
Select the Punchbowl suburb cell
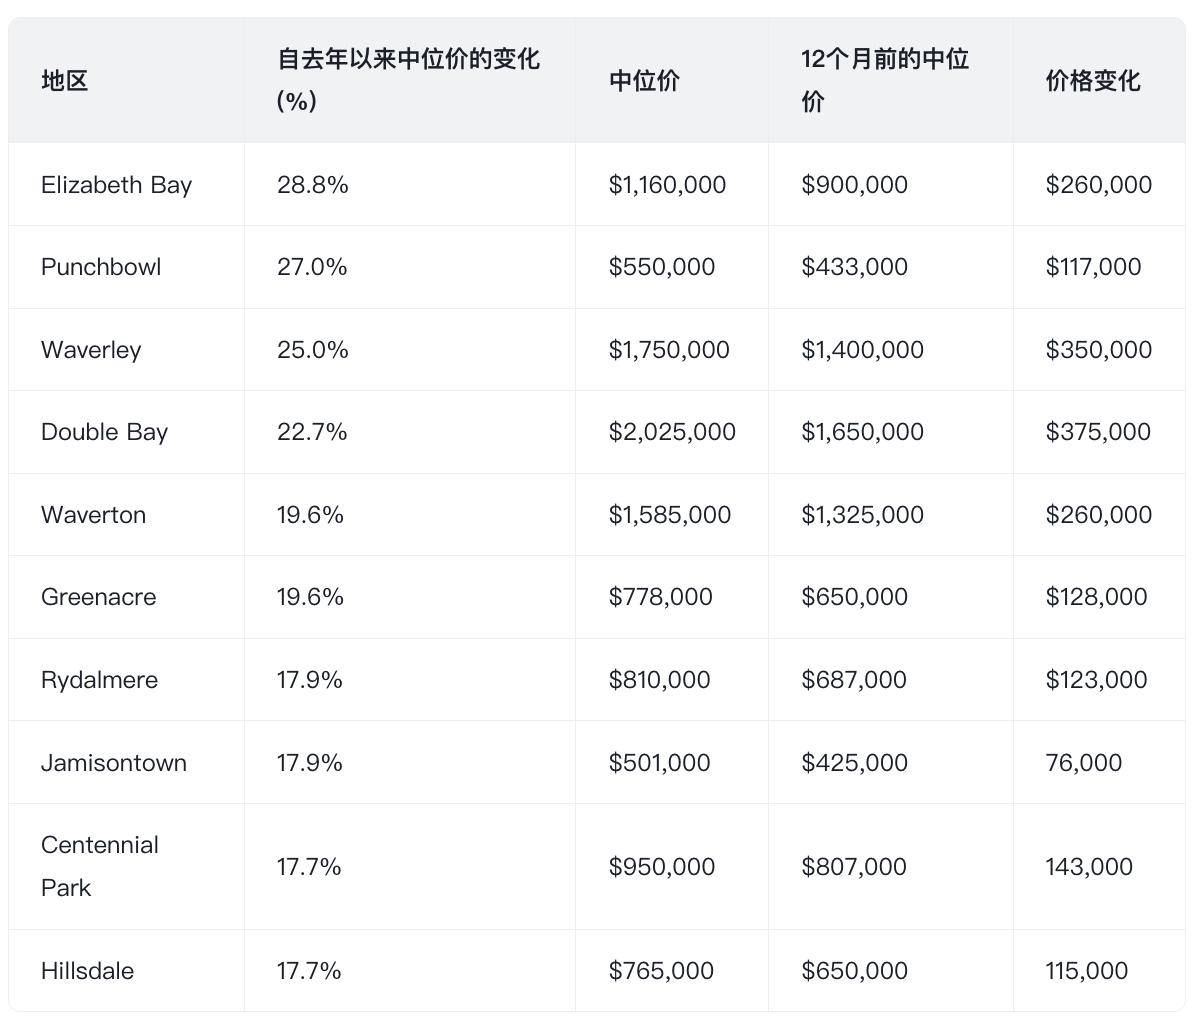point(101,267)
